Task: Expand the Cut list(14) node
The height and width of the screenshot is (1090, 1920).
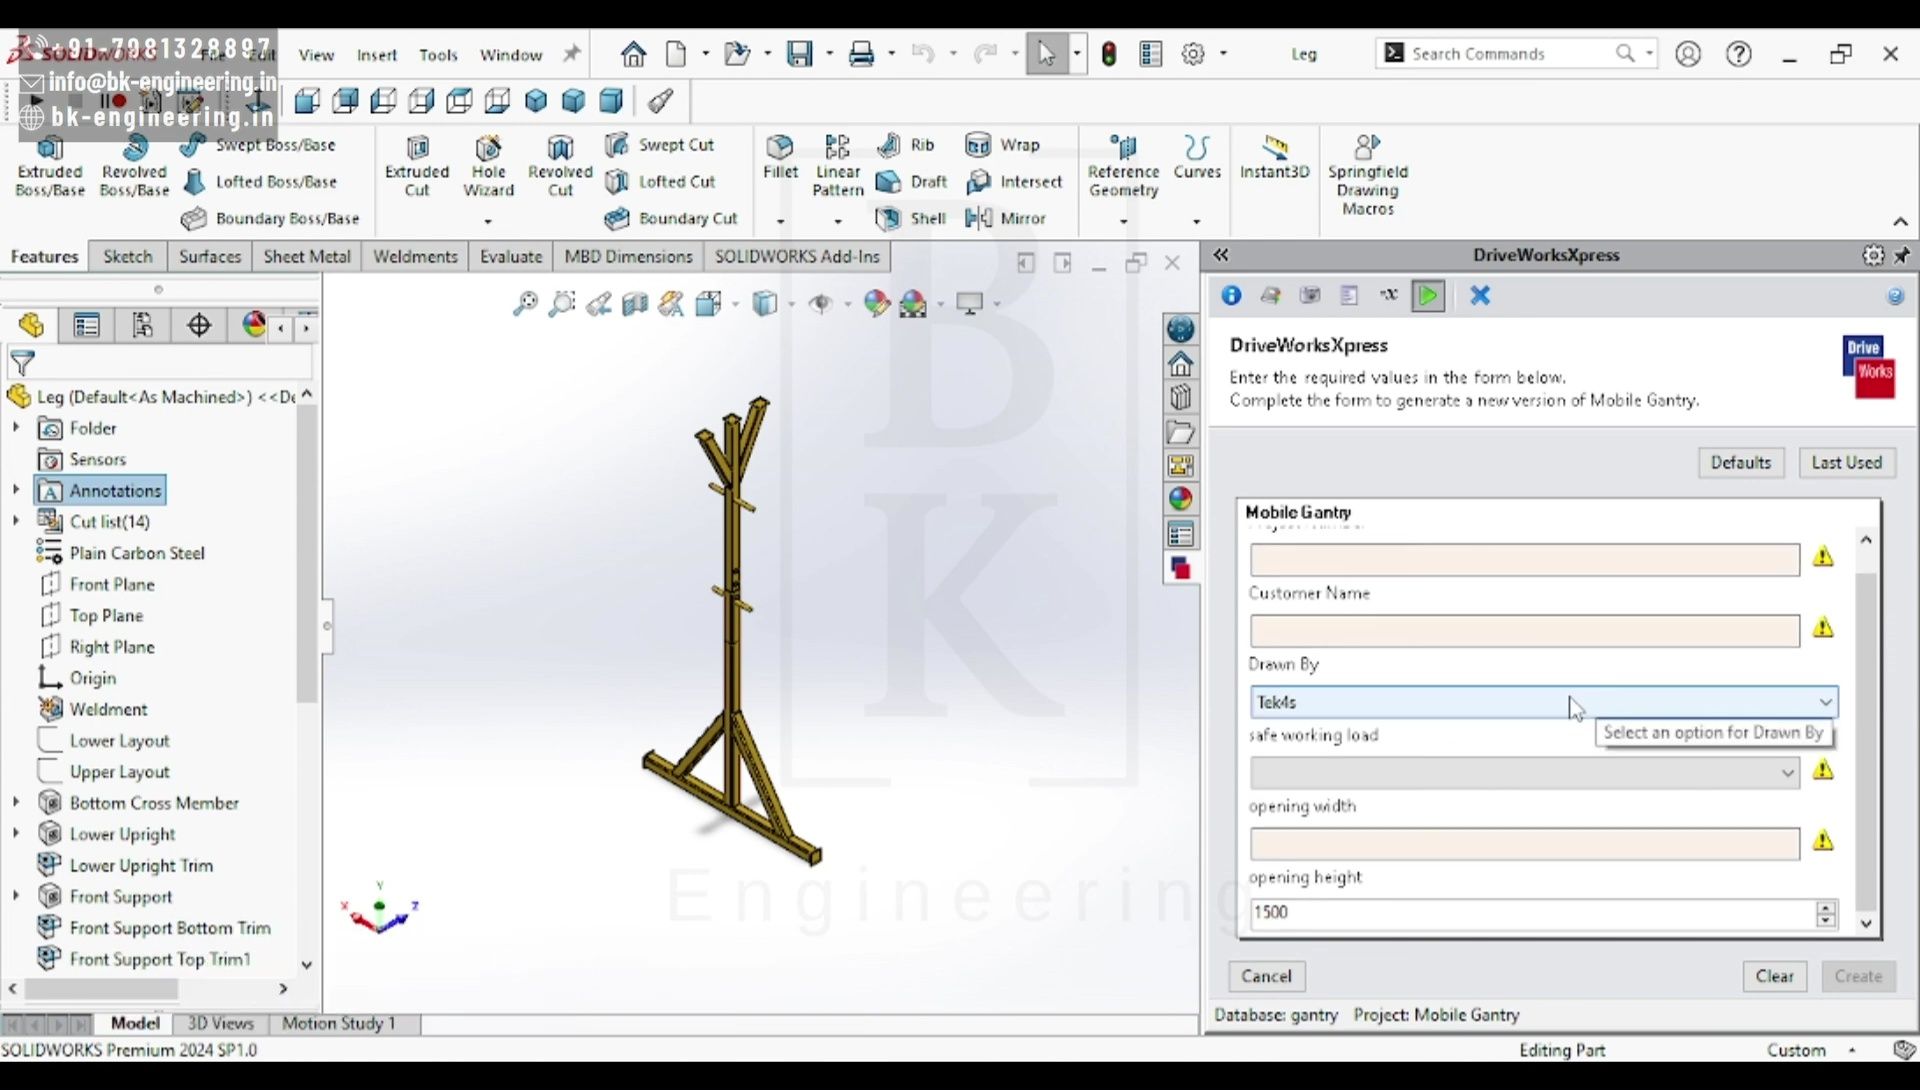Action: pyautogui.click(x=16, y=521)
